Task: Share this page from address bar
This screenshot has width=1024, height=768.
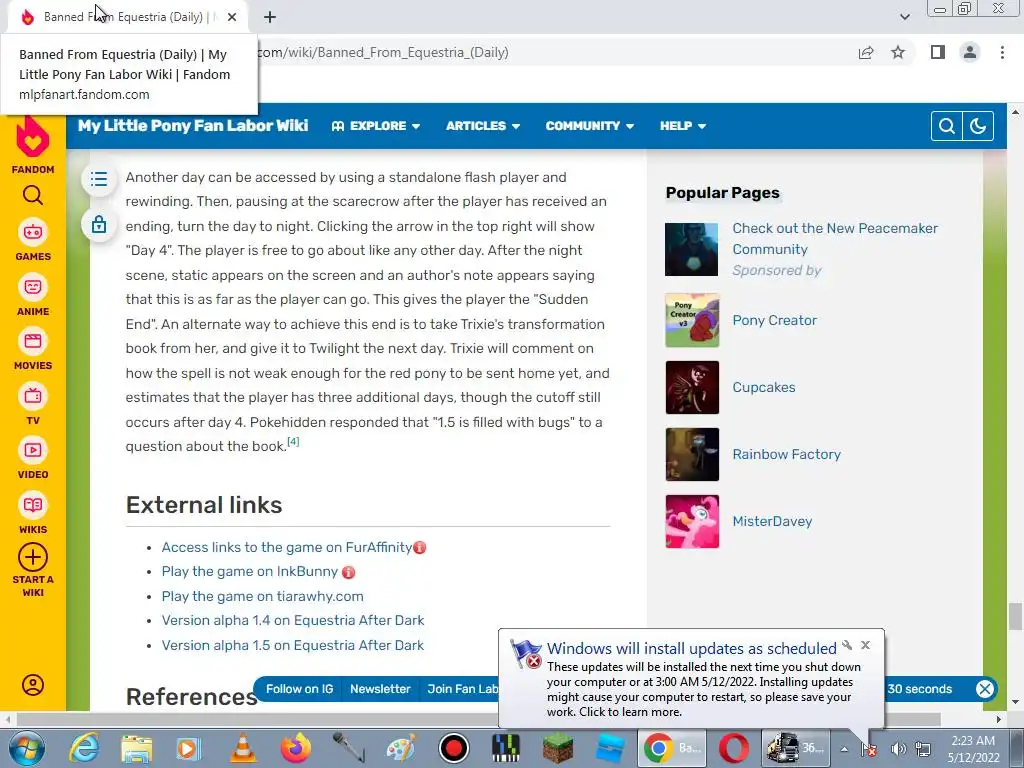Action: pyautogui.click(x=866, y=53)
